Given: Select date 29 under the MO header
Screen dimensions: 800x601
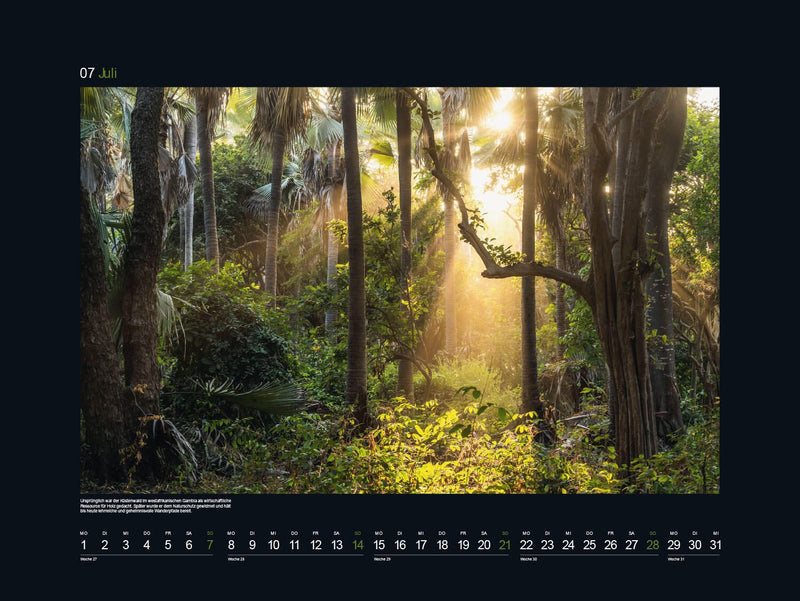Looking at the screenshot, I should (x=673, y=545).
